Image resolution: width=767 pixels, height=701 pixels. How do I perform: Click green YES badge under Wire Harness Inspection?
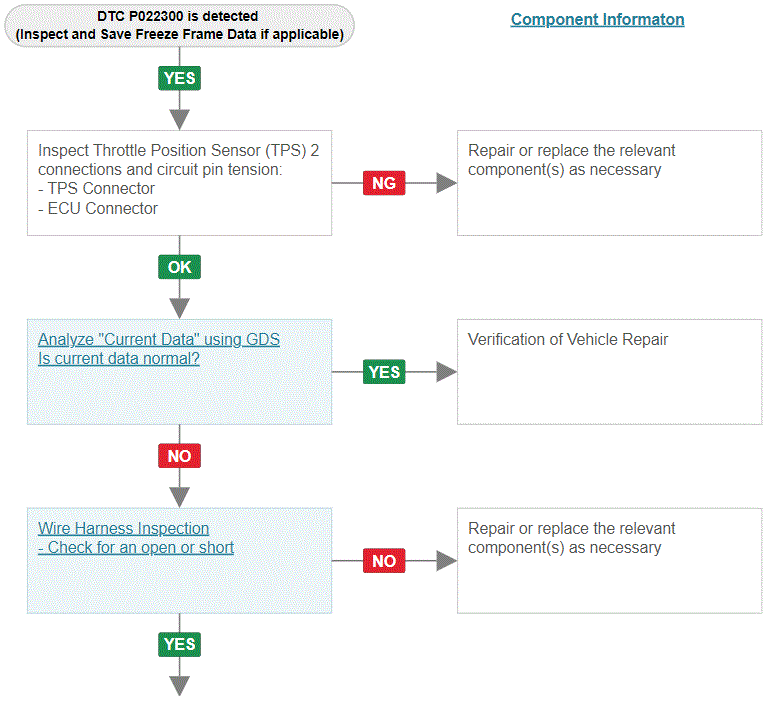pos(179,644)
